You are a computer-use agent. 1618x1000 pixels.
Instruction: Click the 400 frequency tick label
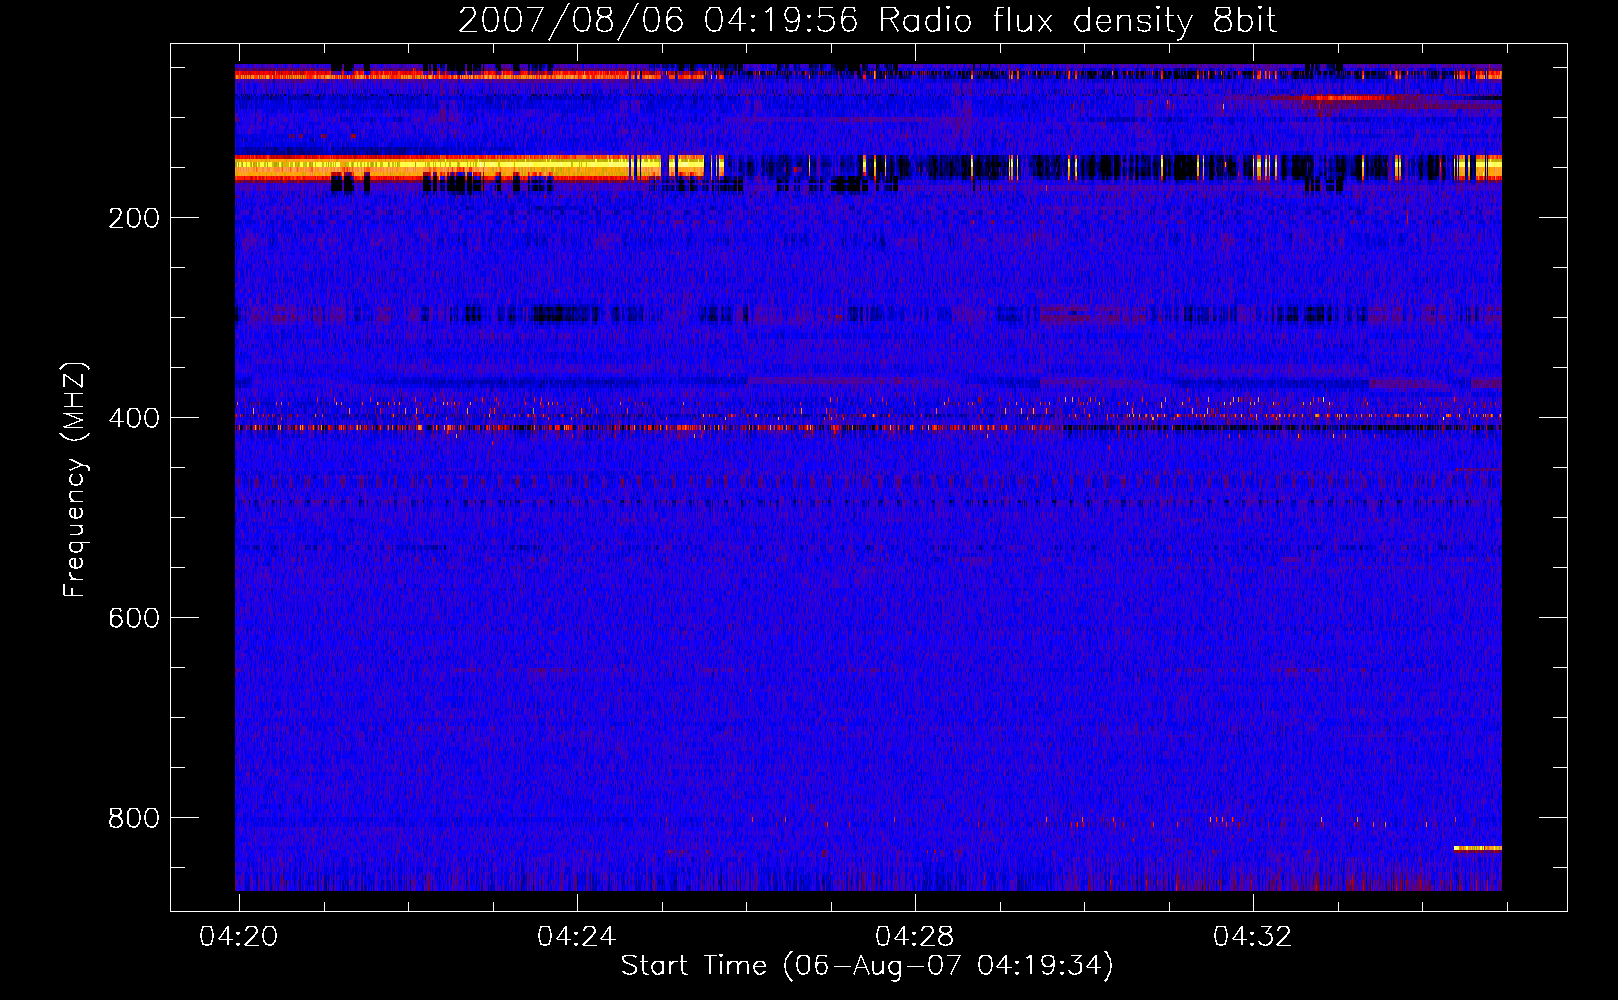[x=134, y=418]
